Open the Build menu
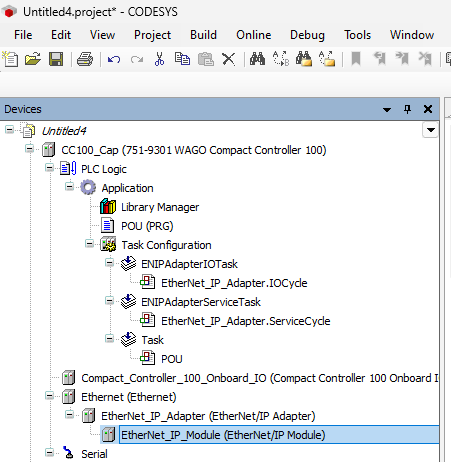The image size is (451, 462). click(x=203, y=35)
